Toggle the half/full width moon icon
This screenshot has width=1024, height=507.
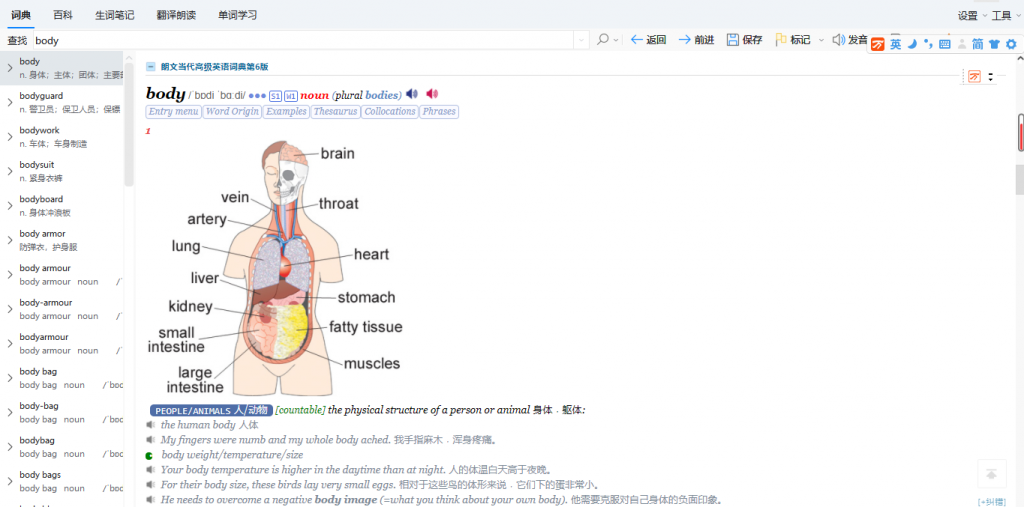click(x=914, y=44)
